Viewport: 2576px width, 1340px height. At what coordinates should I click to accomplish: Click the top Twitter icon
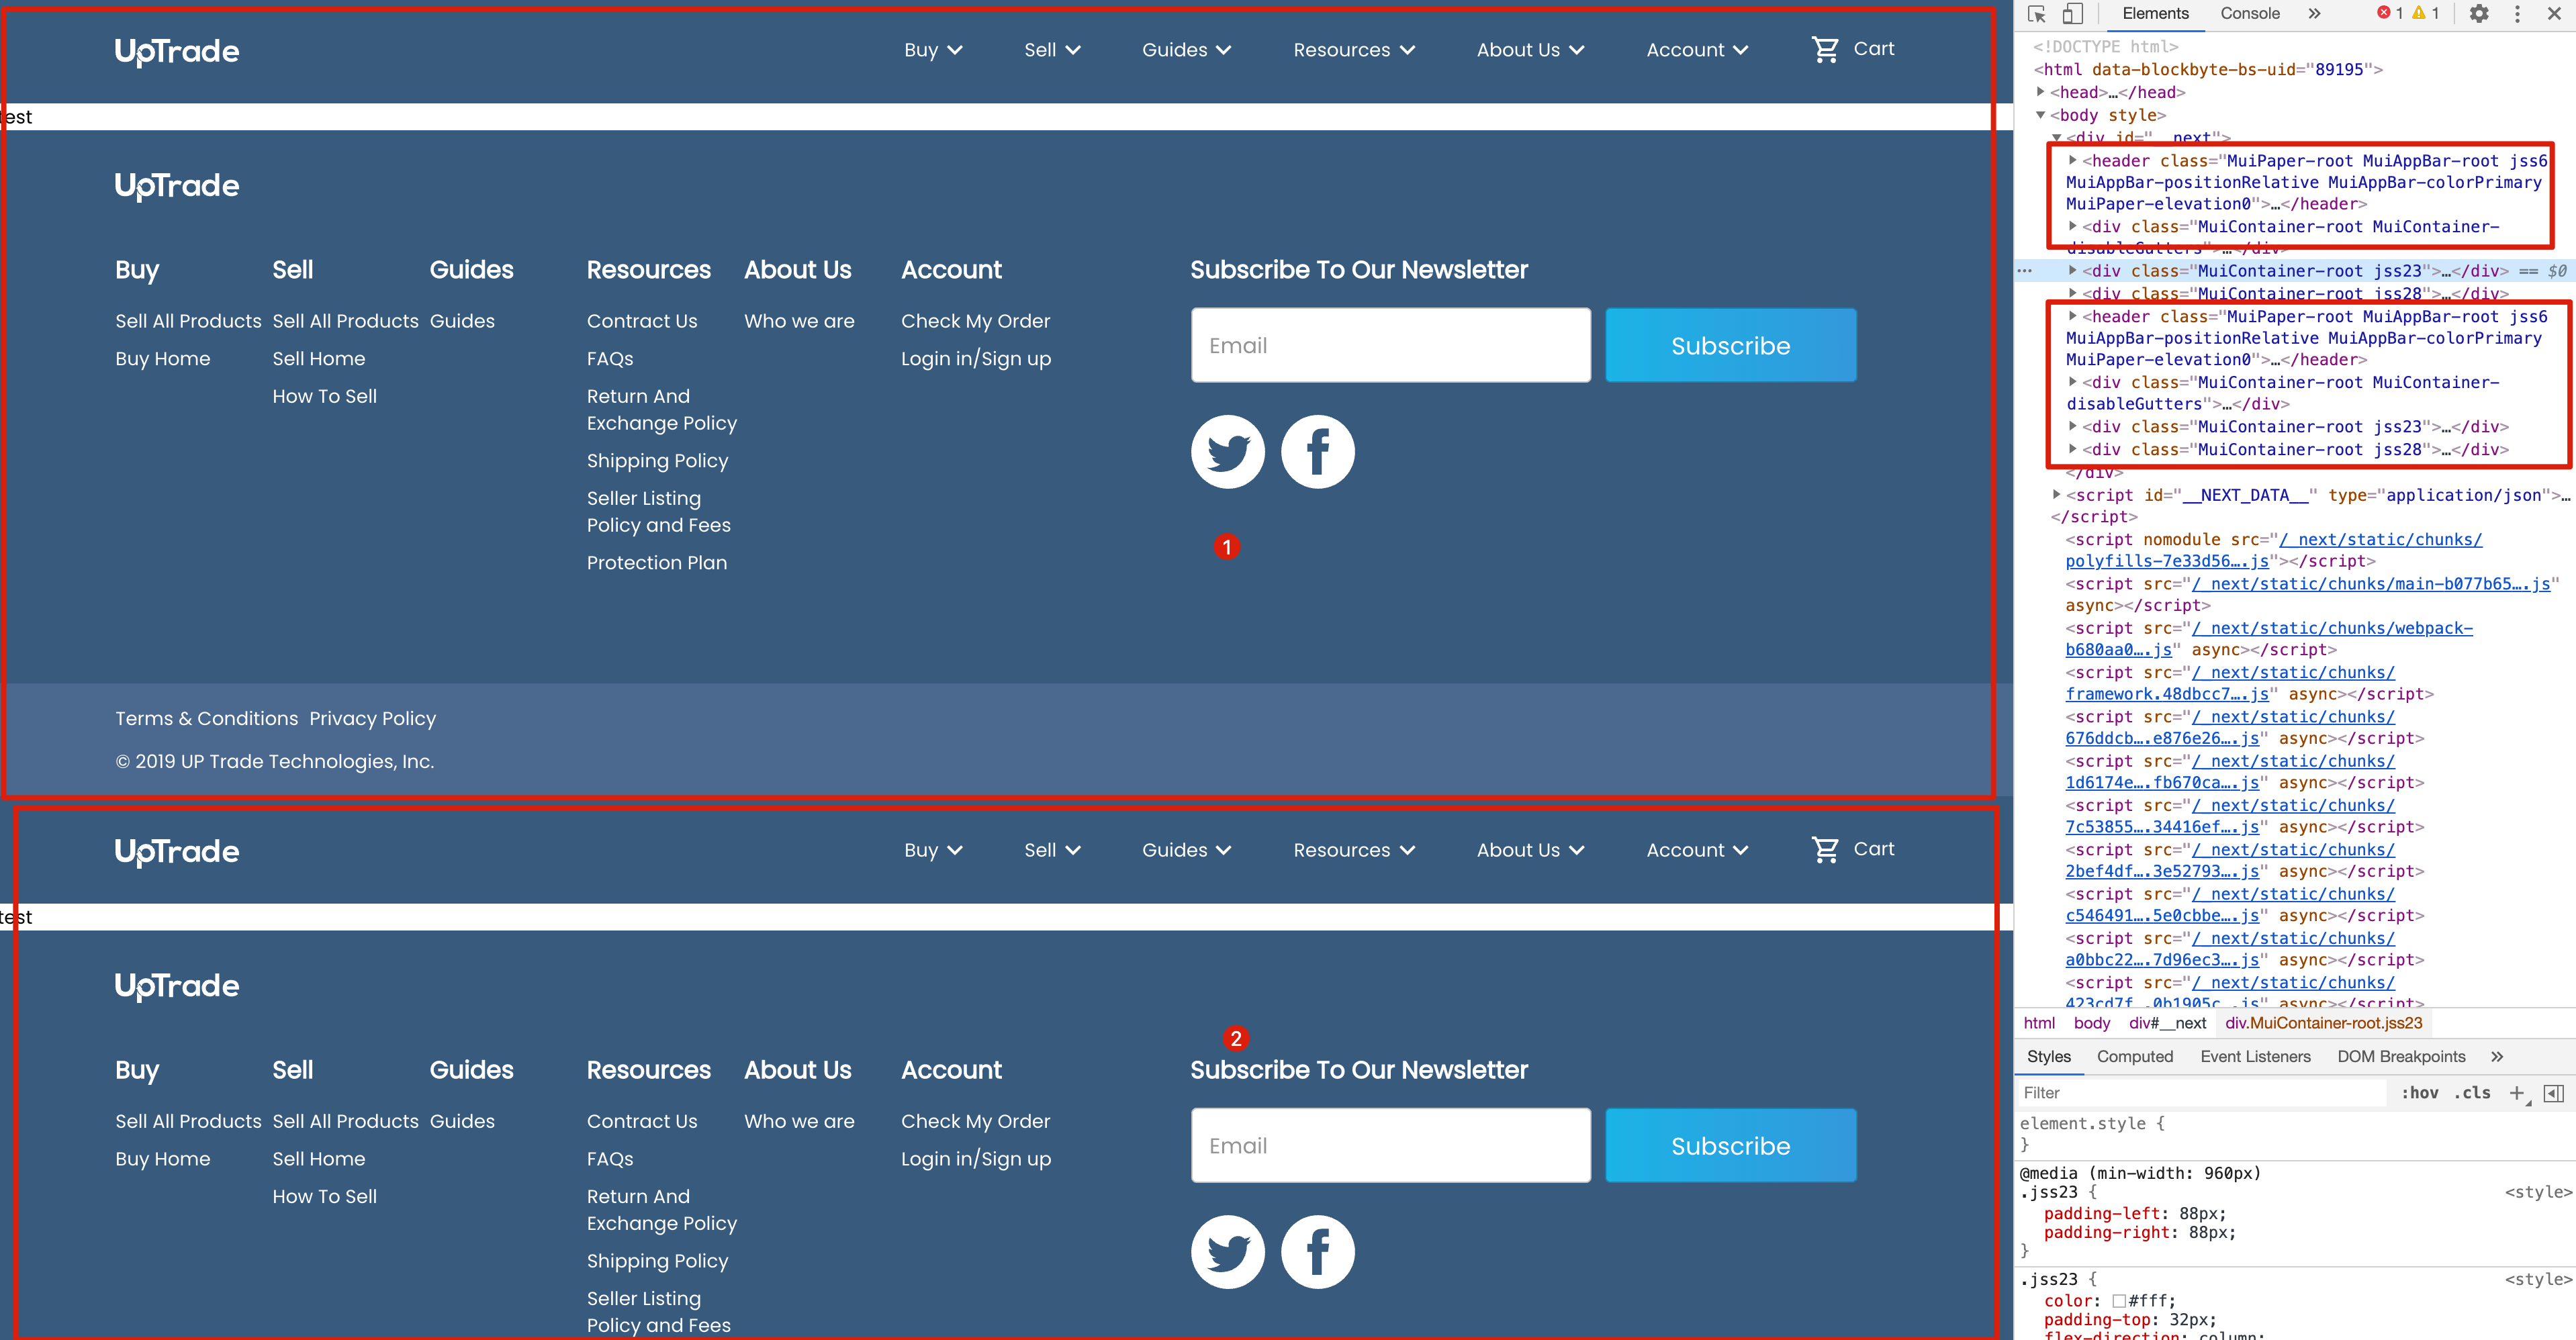(x=1227, y=452)
